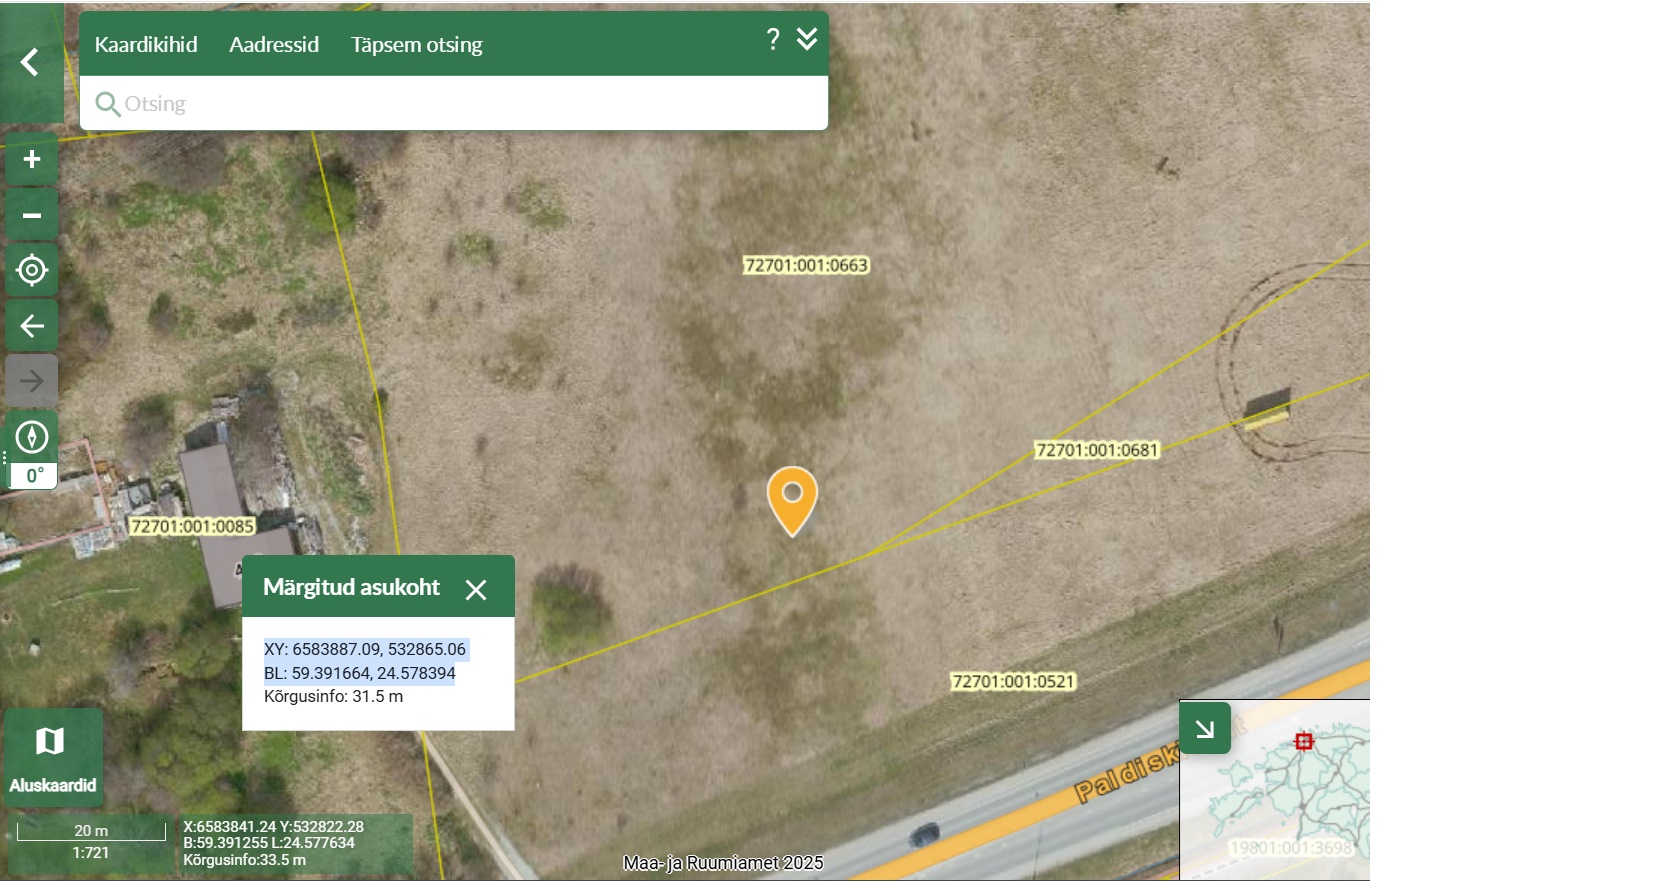Activate the locate my position icon

pos(32,270)
